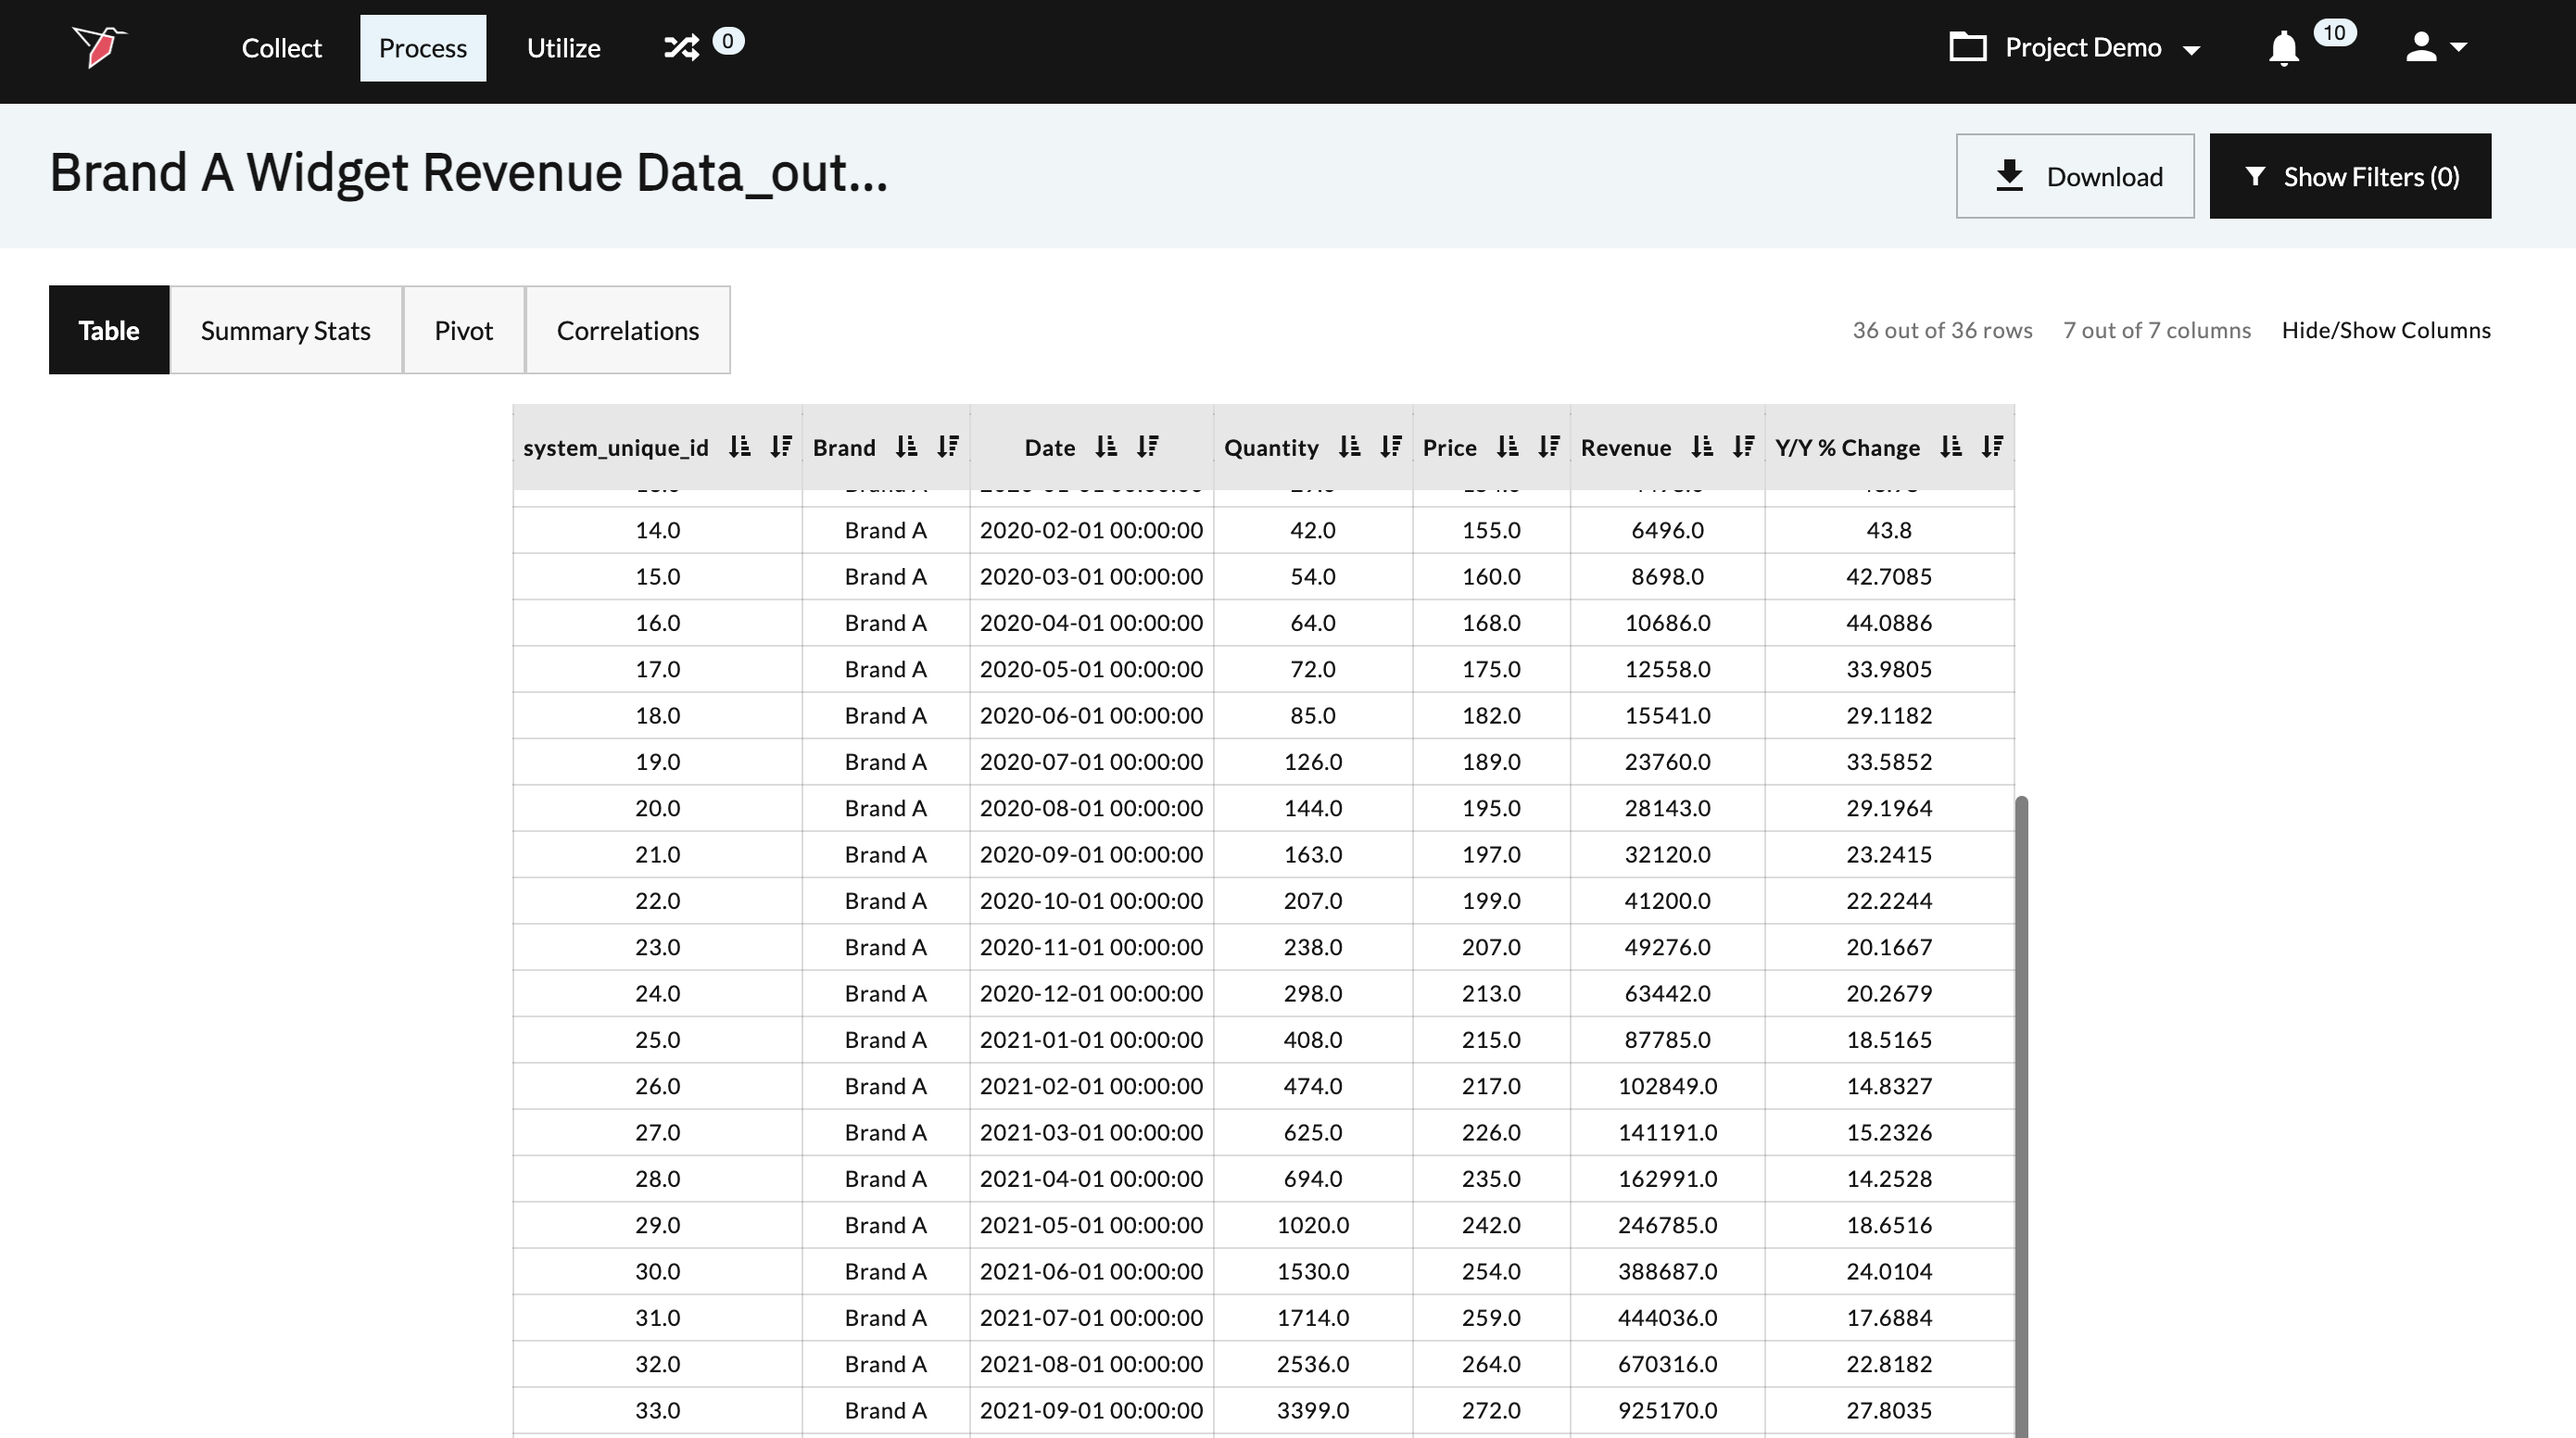Click Show Filters (0) button

coord(2350,176)
